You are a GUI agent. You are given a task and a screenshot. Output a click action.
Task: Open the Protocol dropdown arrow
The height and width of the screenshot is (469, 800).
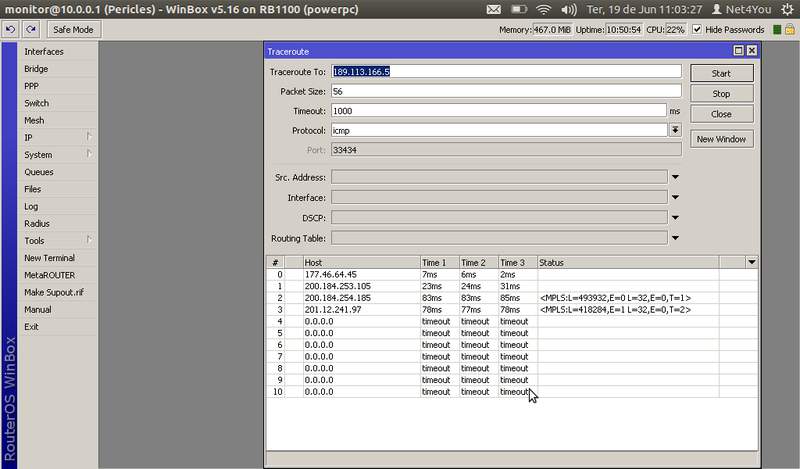click(675, 130)
